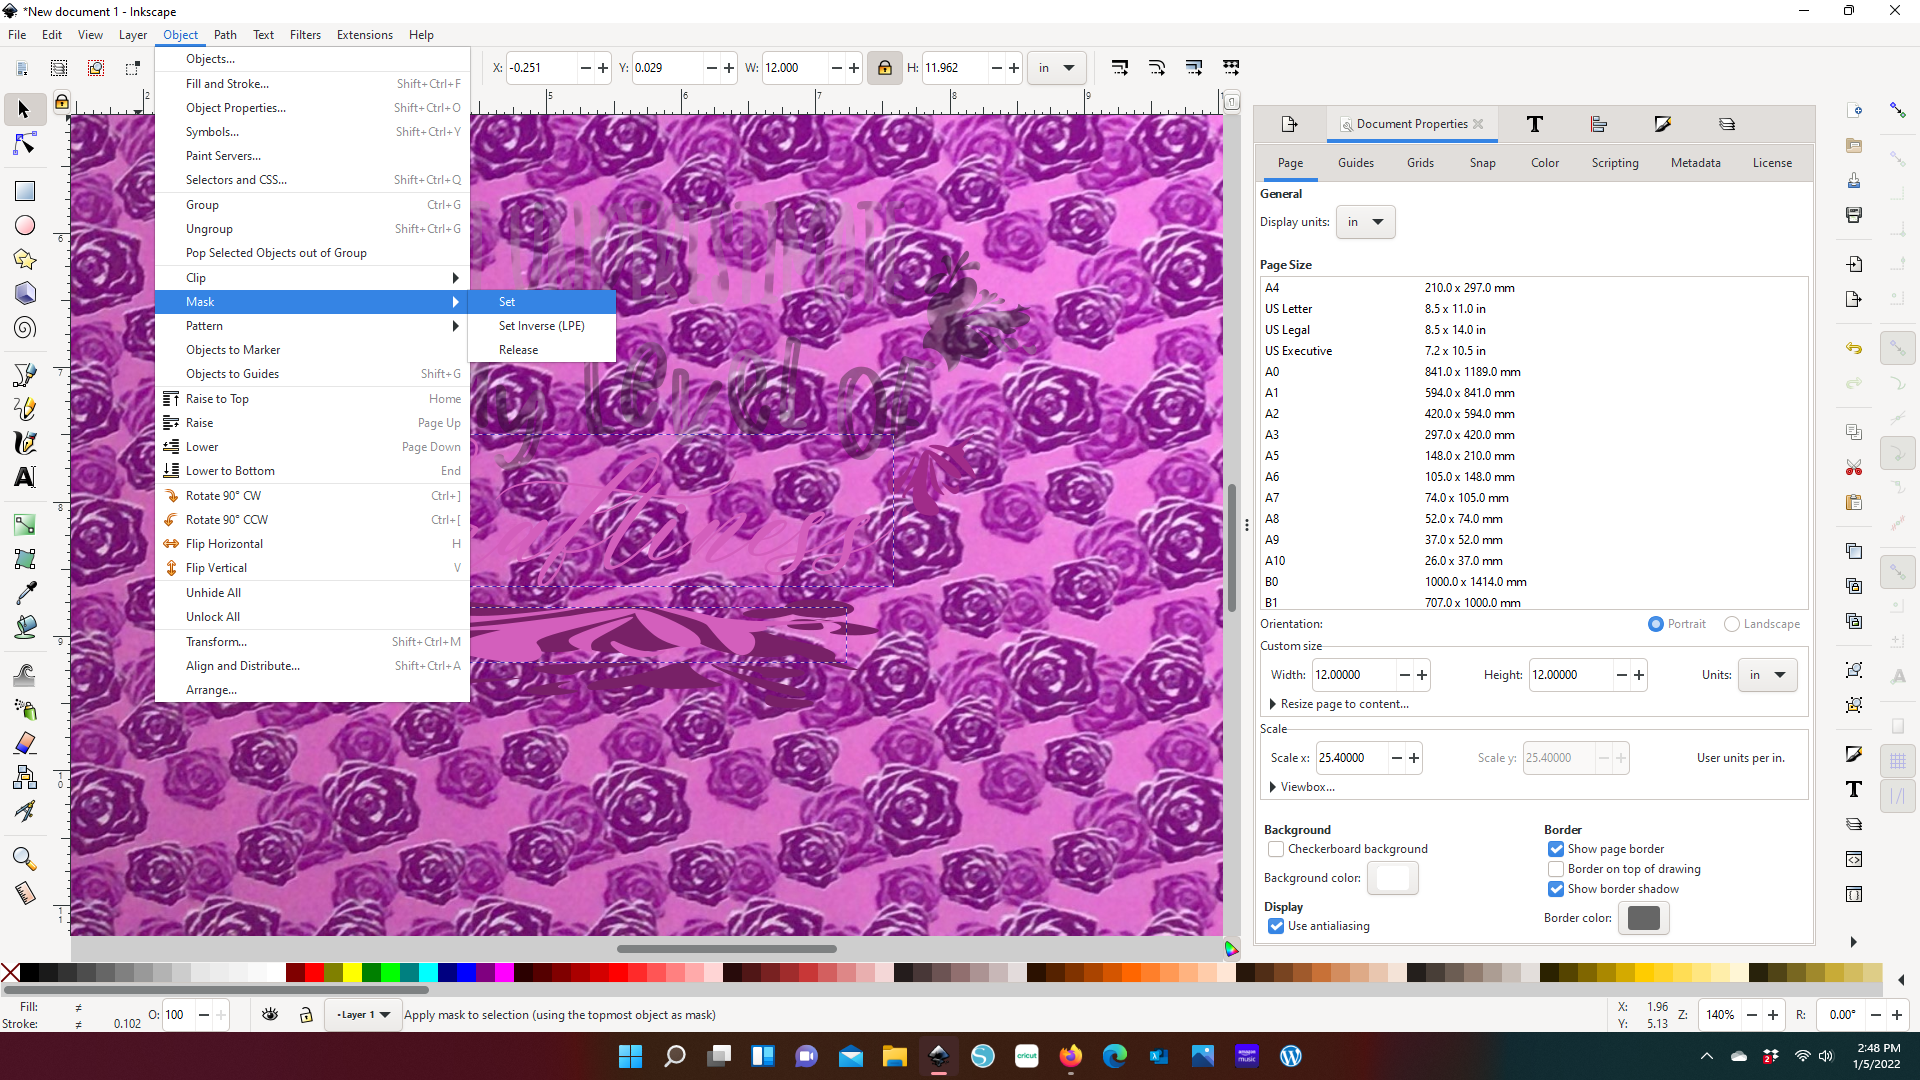The width and height of the screenshot is (1920, 1080).
Task: Expand Resize page to content section
Action: [x=1343, y=704]
